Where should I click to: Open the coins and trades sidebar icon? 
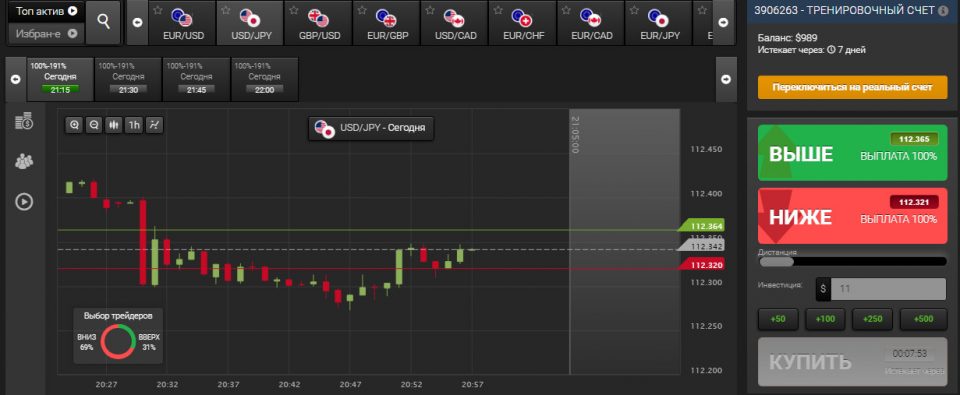coord(24,121)
